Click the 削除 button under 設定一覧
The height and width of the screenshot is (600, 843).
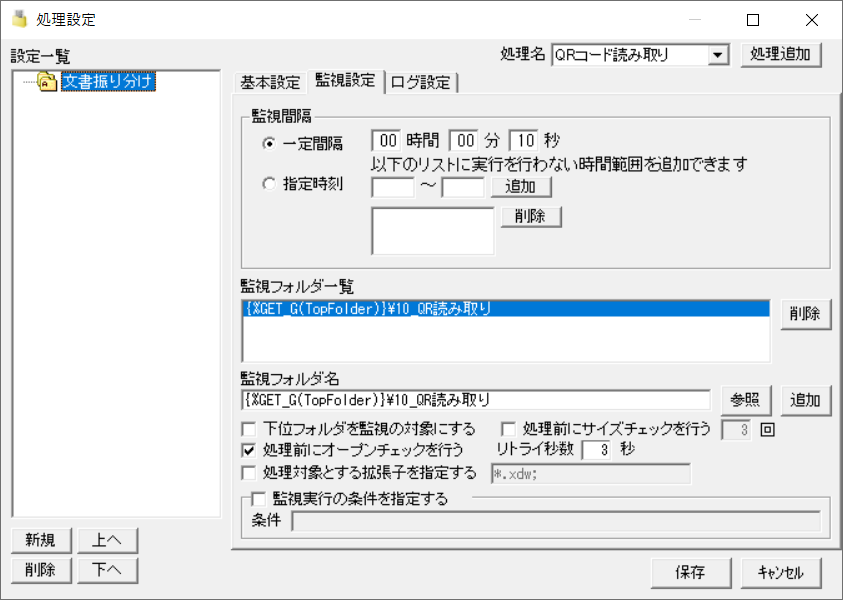[x=41, y=570]
